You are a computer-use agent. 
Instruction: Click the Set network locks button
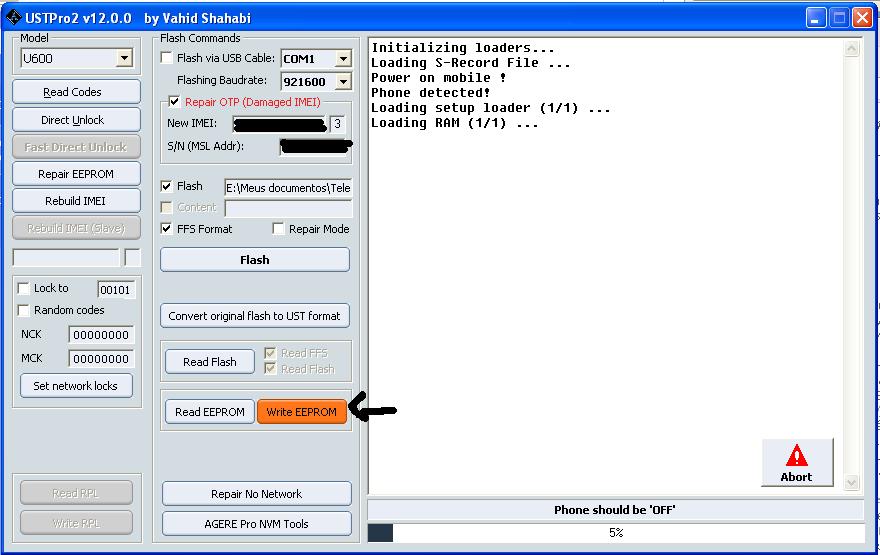pos(76,386)
